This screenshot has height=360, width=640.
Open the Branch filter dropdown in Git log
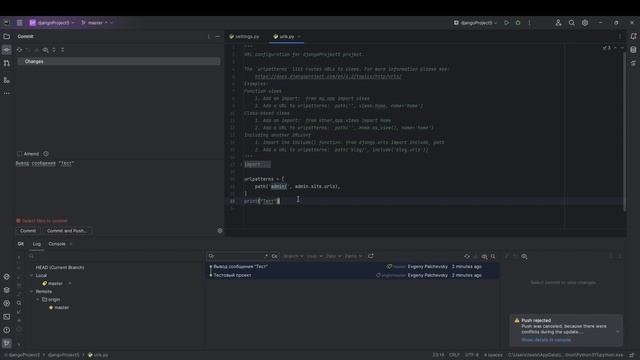[x=293, y=256]
